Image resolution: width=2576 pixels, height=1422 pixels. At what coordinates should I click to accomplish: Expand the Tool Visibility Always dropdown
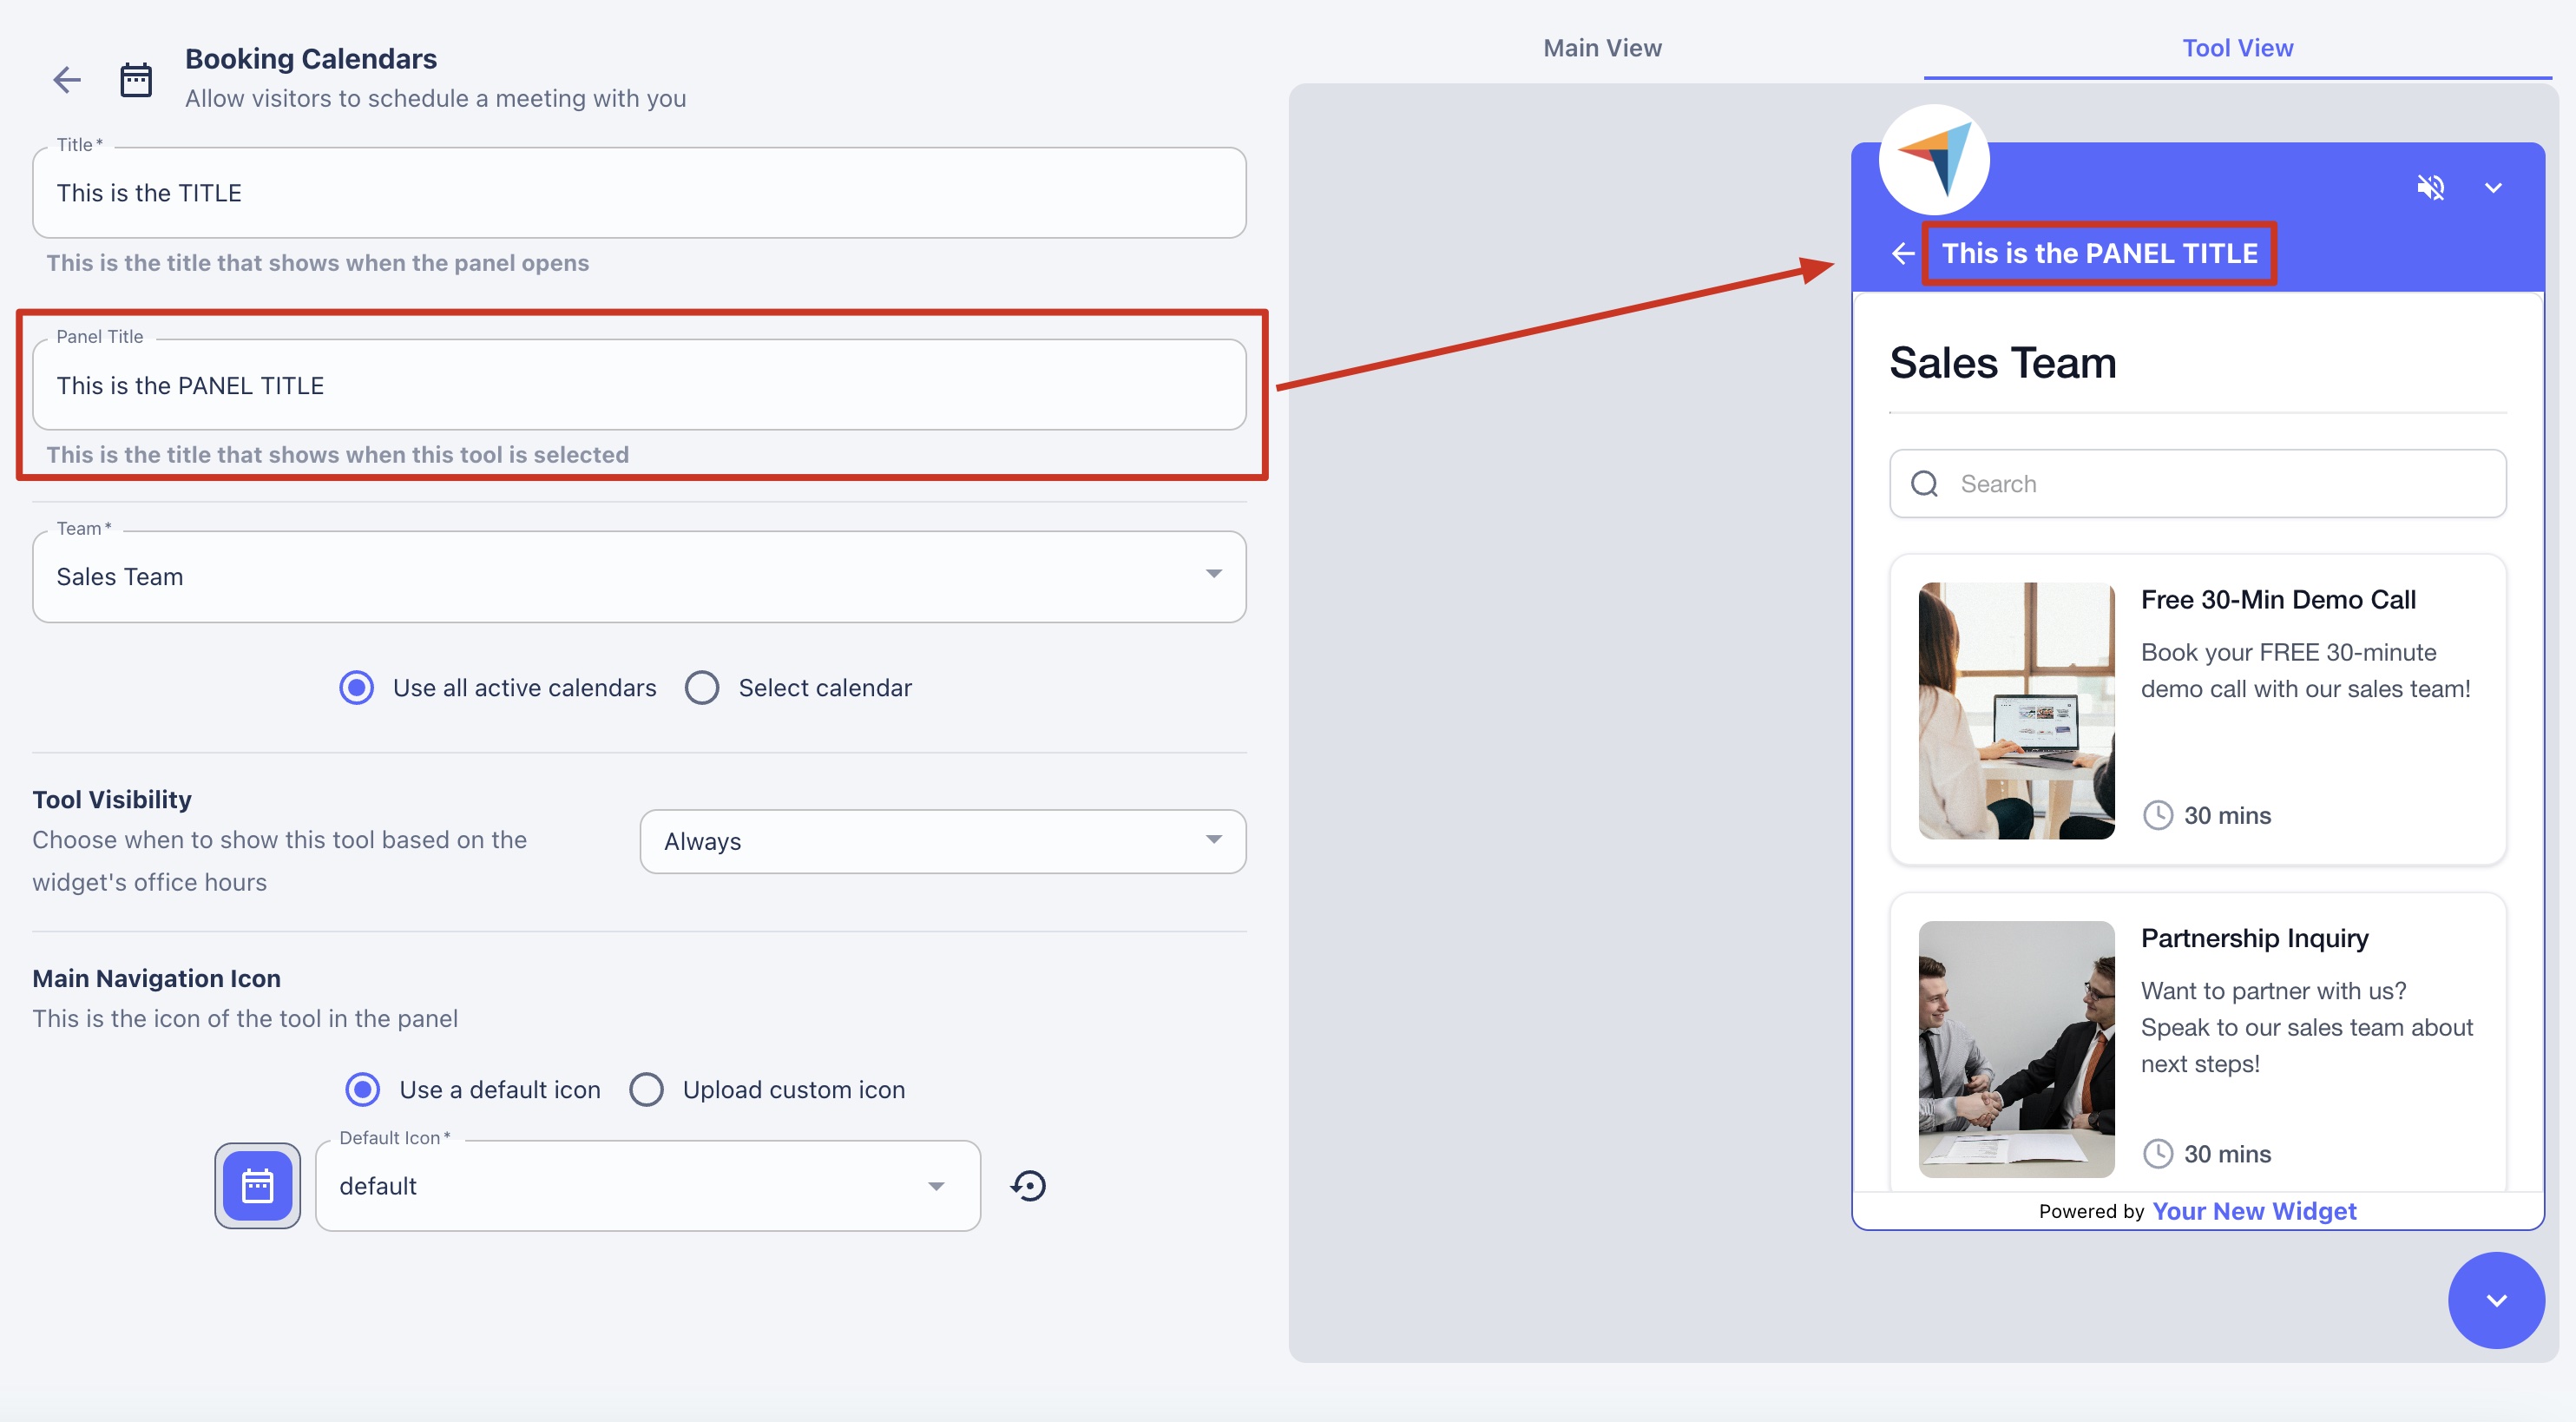(942, 842)
